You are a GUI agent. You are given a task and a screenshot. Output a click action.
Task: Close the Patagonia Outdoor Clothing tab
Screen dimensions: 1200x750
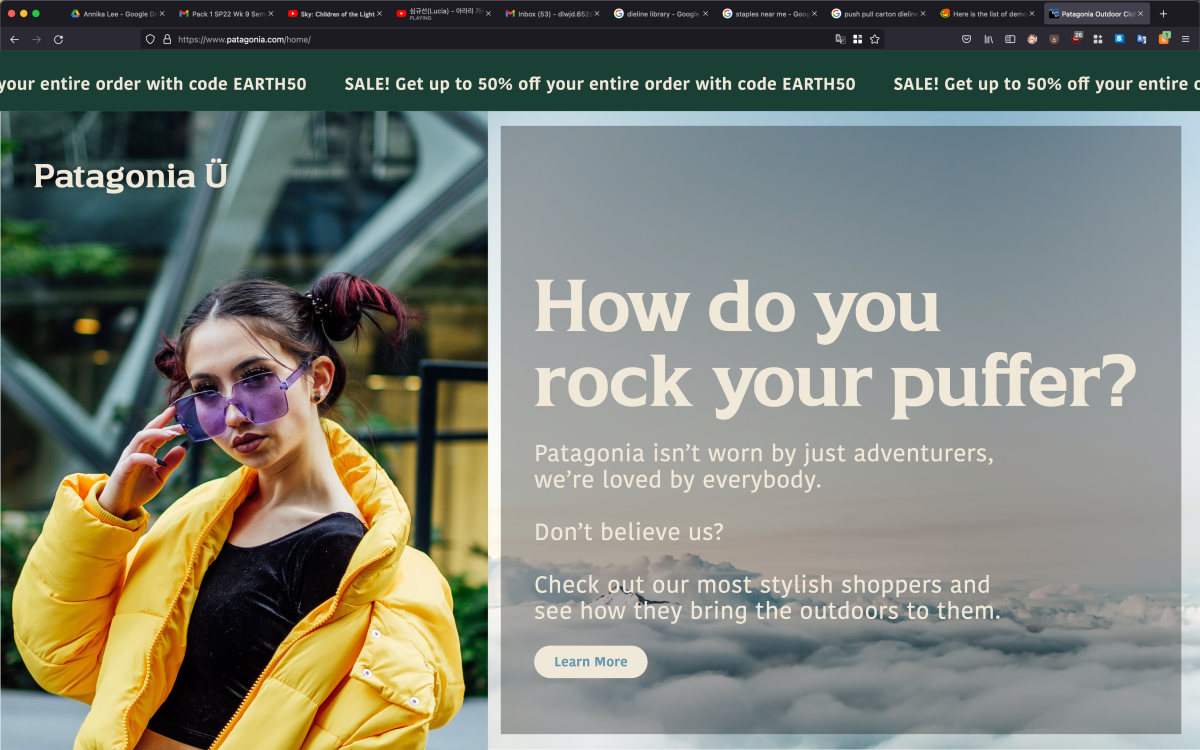click(x=1140, y=14)
